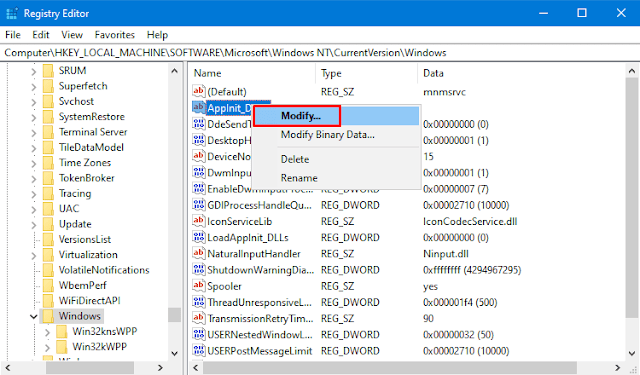Click the Data column header
Viewport: 640px width, 375px height.
521,73
